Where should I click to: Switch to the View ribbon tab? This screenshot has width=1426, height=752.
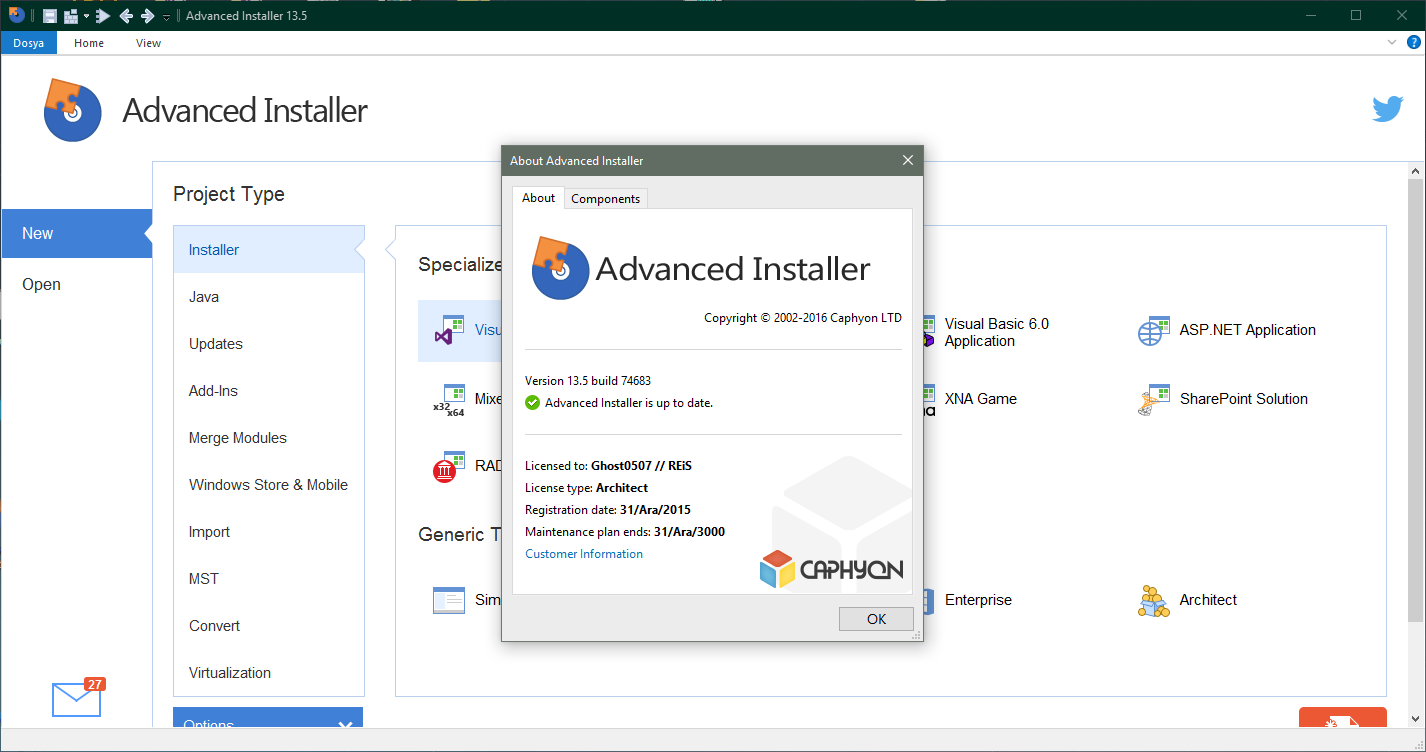click(148, 43)
